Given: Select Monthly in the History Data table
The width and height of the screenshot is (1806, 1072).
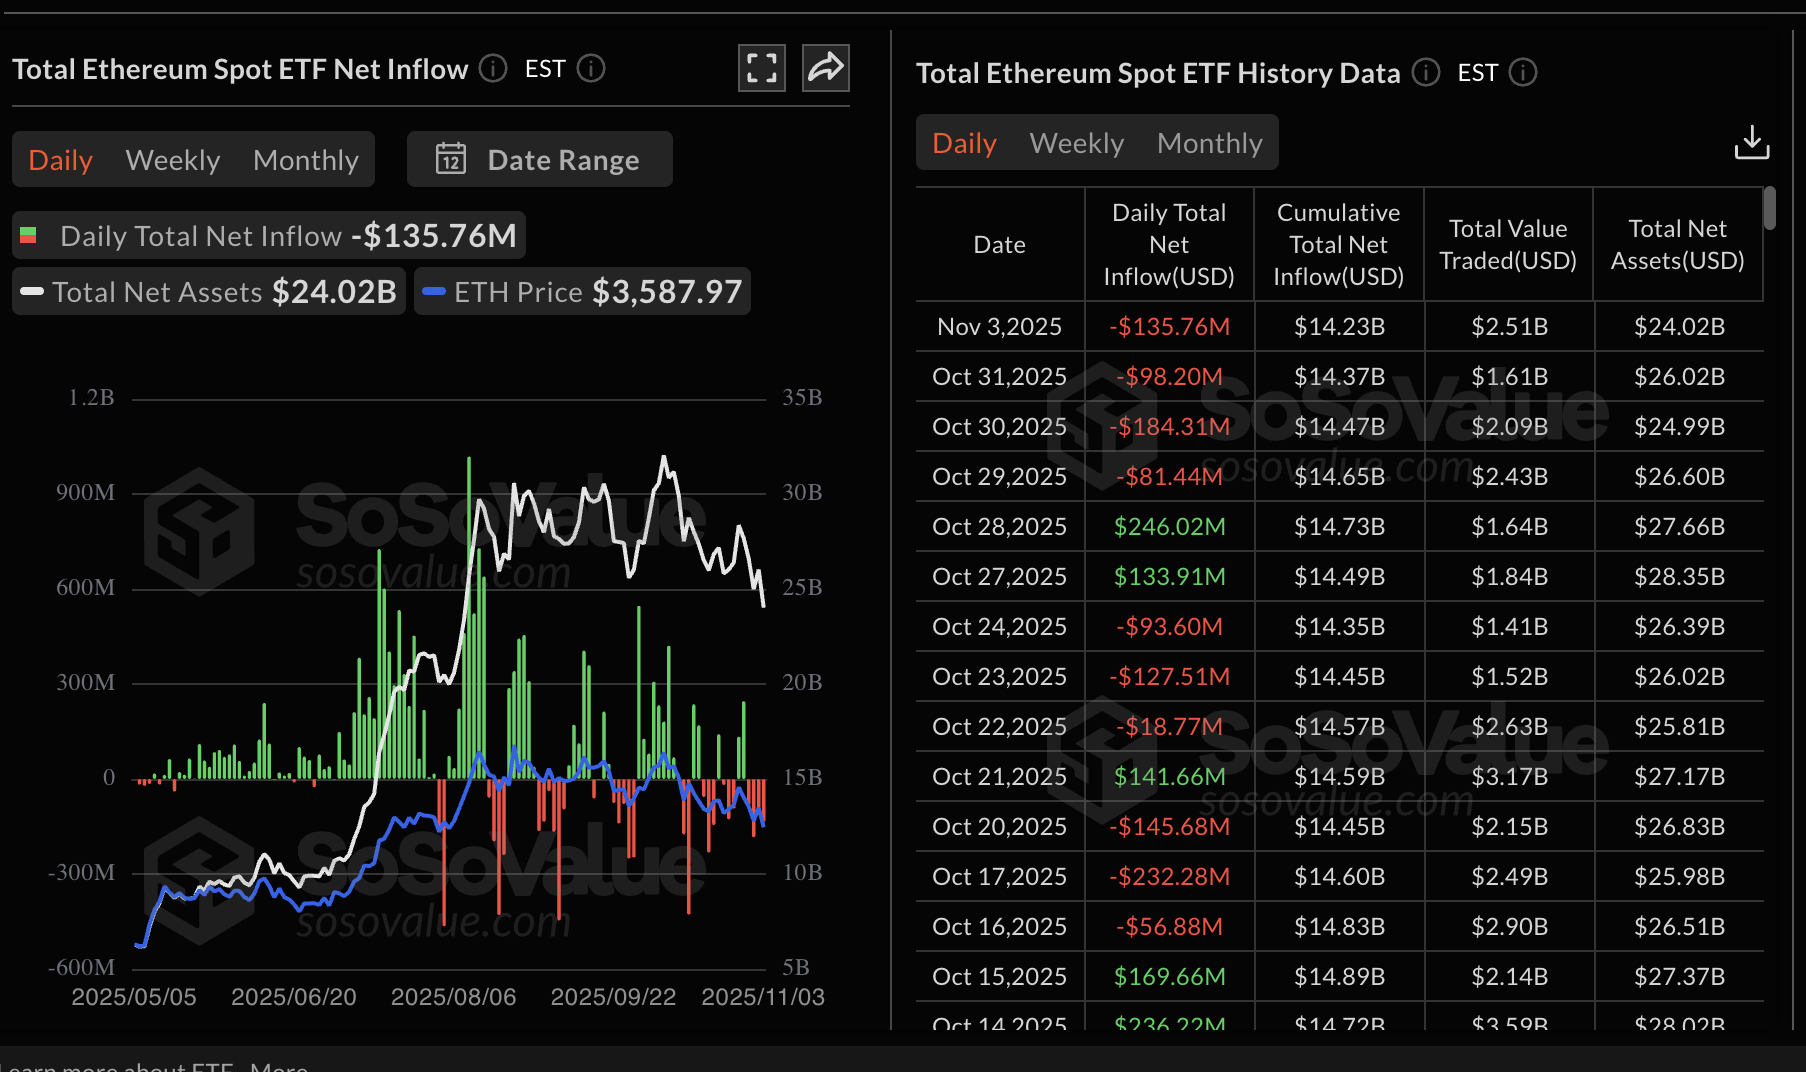Looking at the screenshot, I should pyautogui.click(x=1210, y=142).
